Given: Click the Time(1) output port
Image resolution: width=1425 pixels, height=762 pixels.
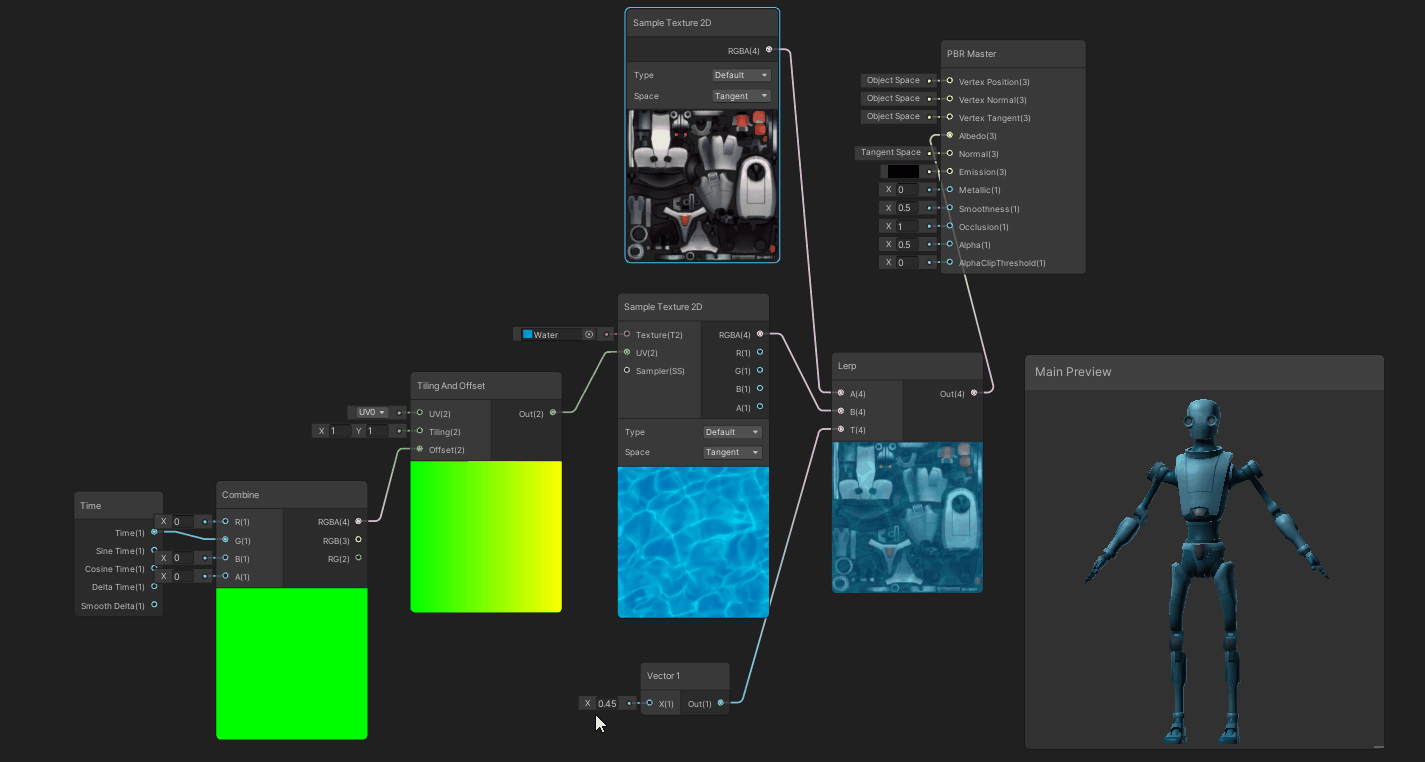Looking at the screenshot, I should point(154,532).
